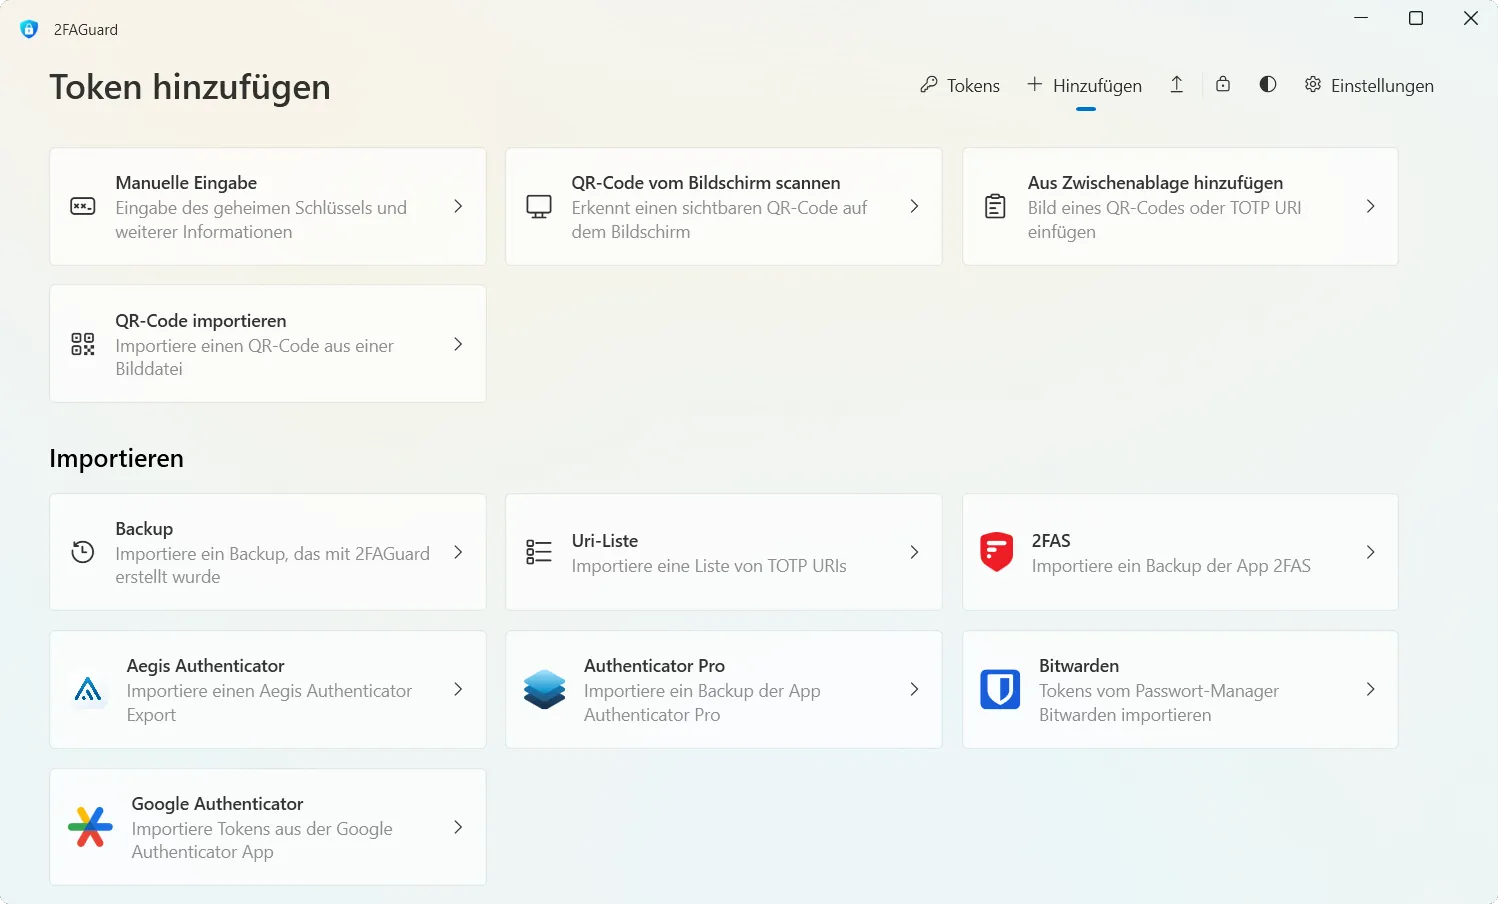Click text 'Tokens vom Passwort-Manager Bitwarden importieren'
Image resolution: width=1498 pixels, height=904 pixels.
[x=1159, y=703]
